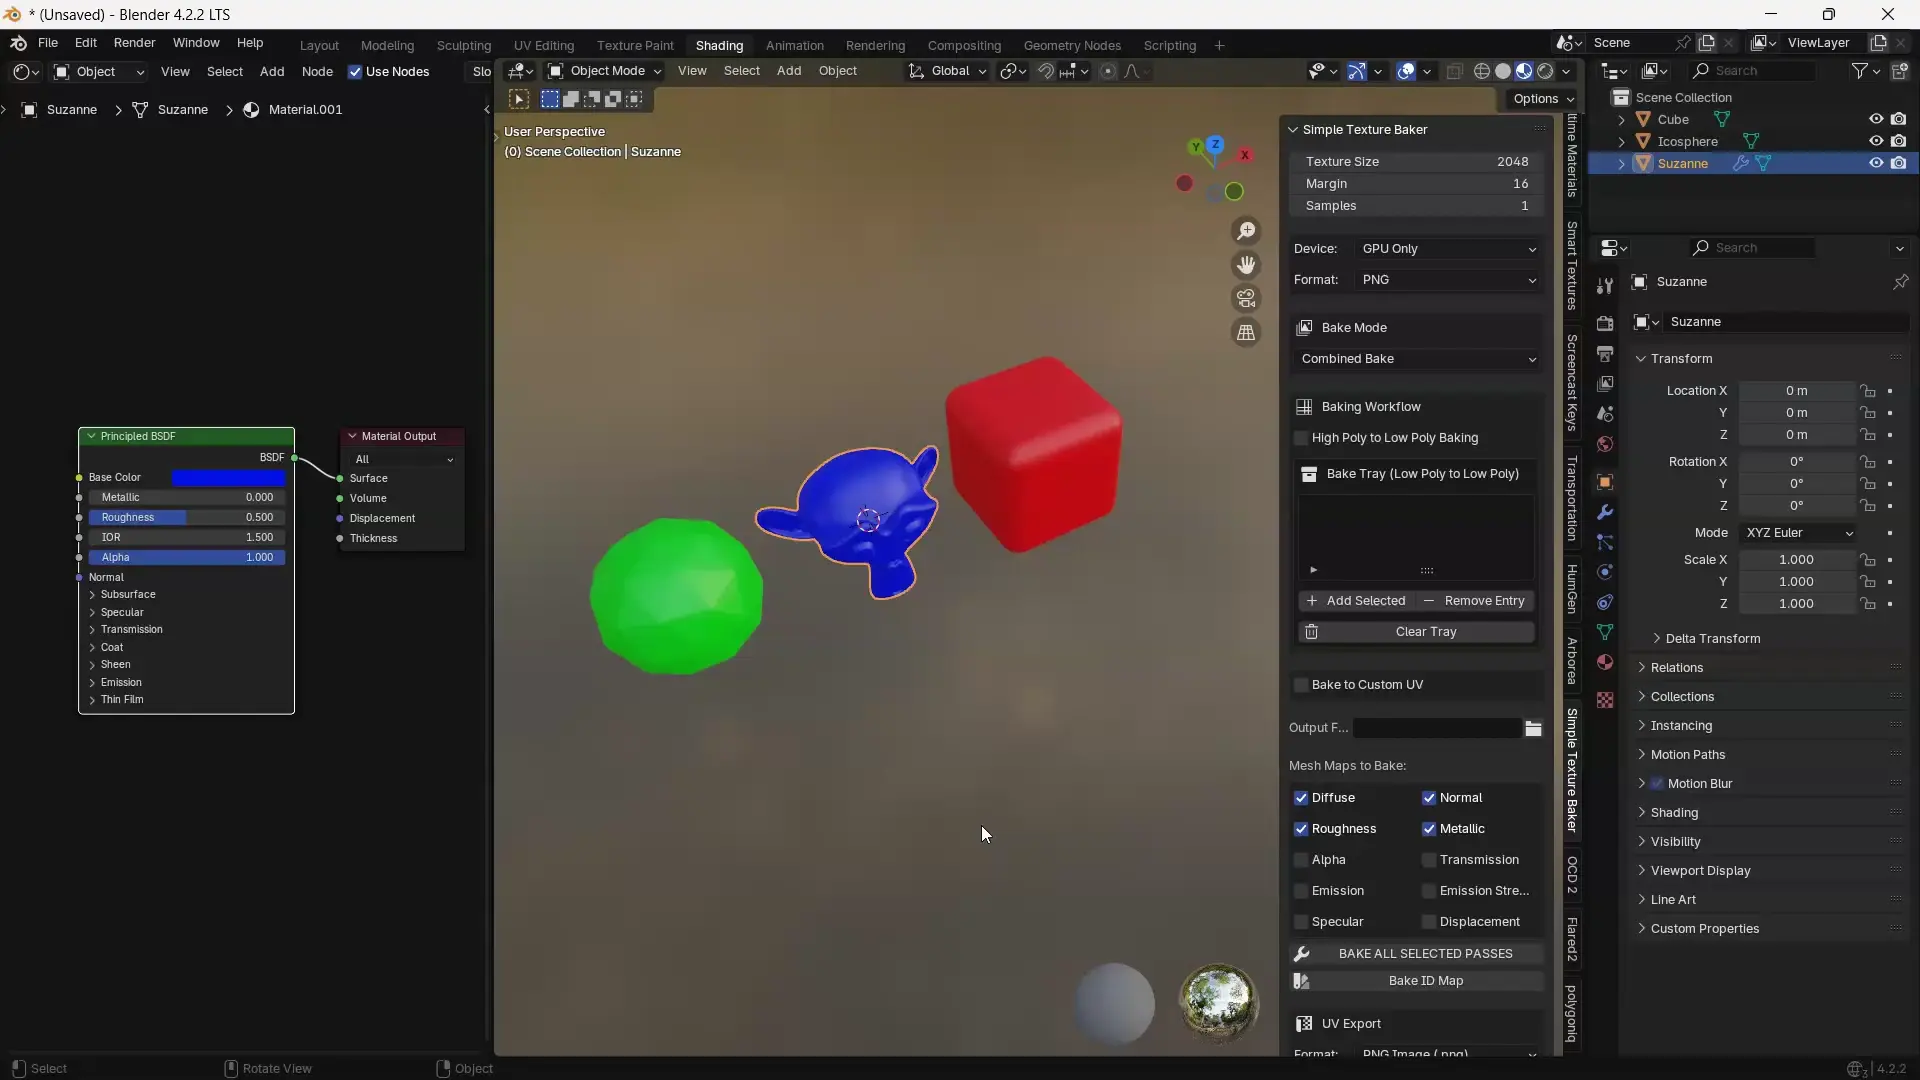Open the Object Data mesh properties tab
This screenshot has width=1920, height=1080.
coord(1605,632)
